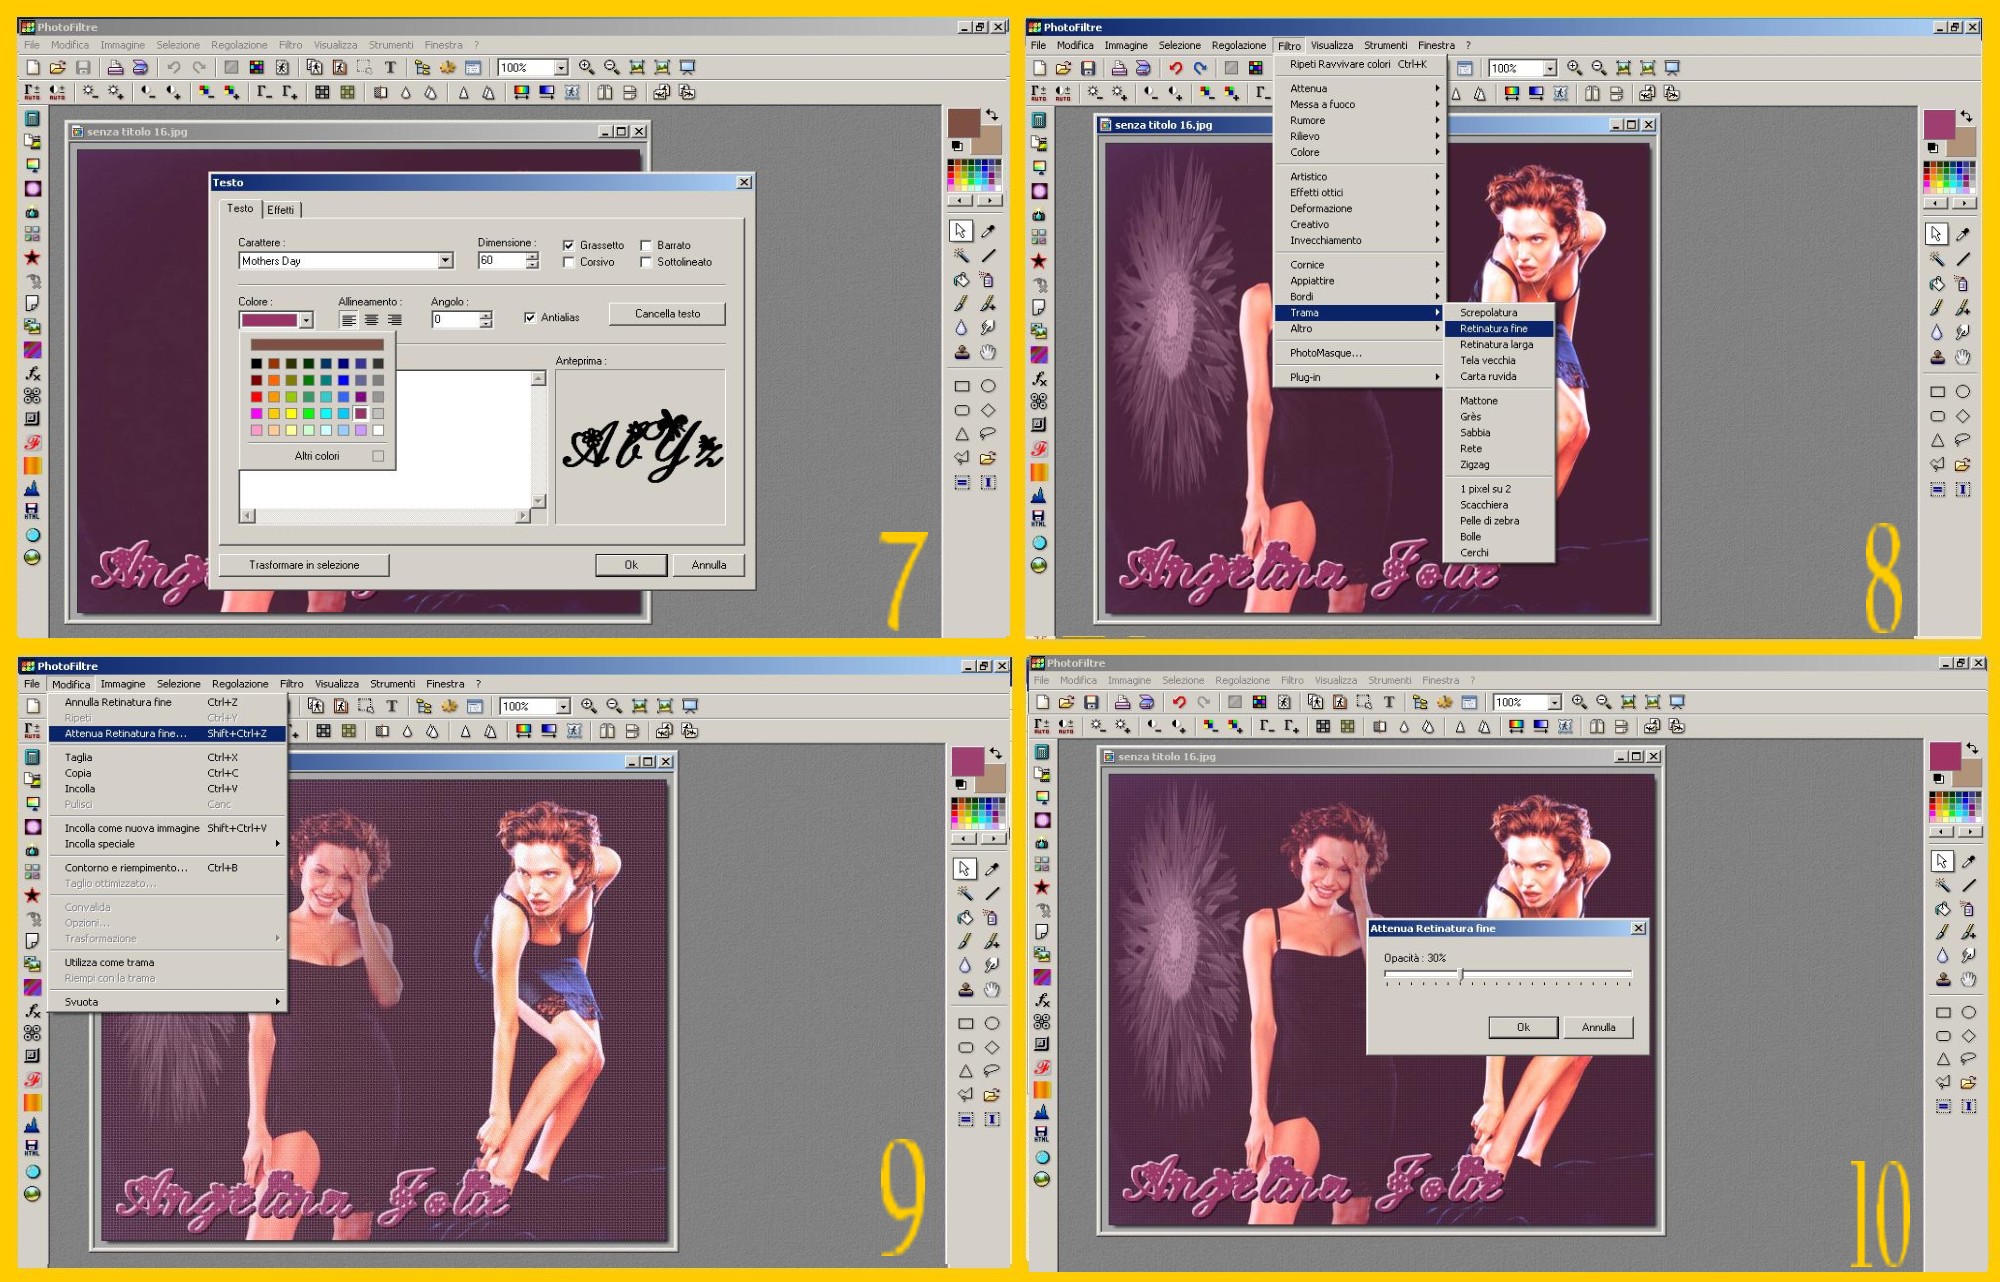The width and height of the screenshot is (2000, 1282).
Task: Select Text tool icon in step 7 toolbar
Action: pyautogui.click(x=390, y=67)
